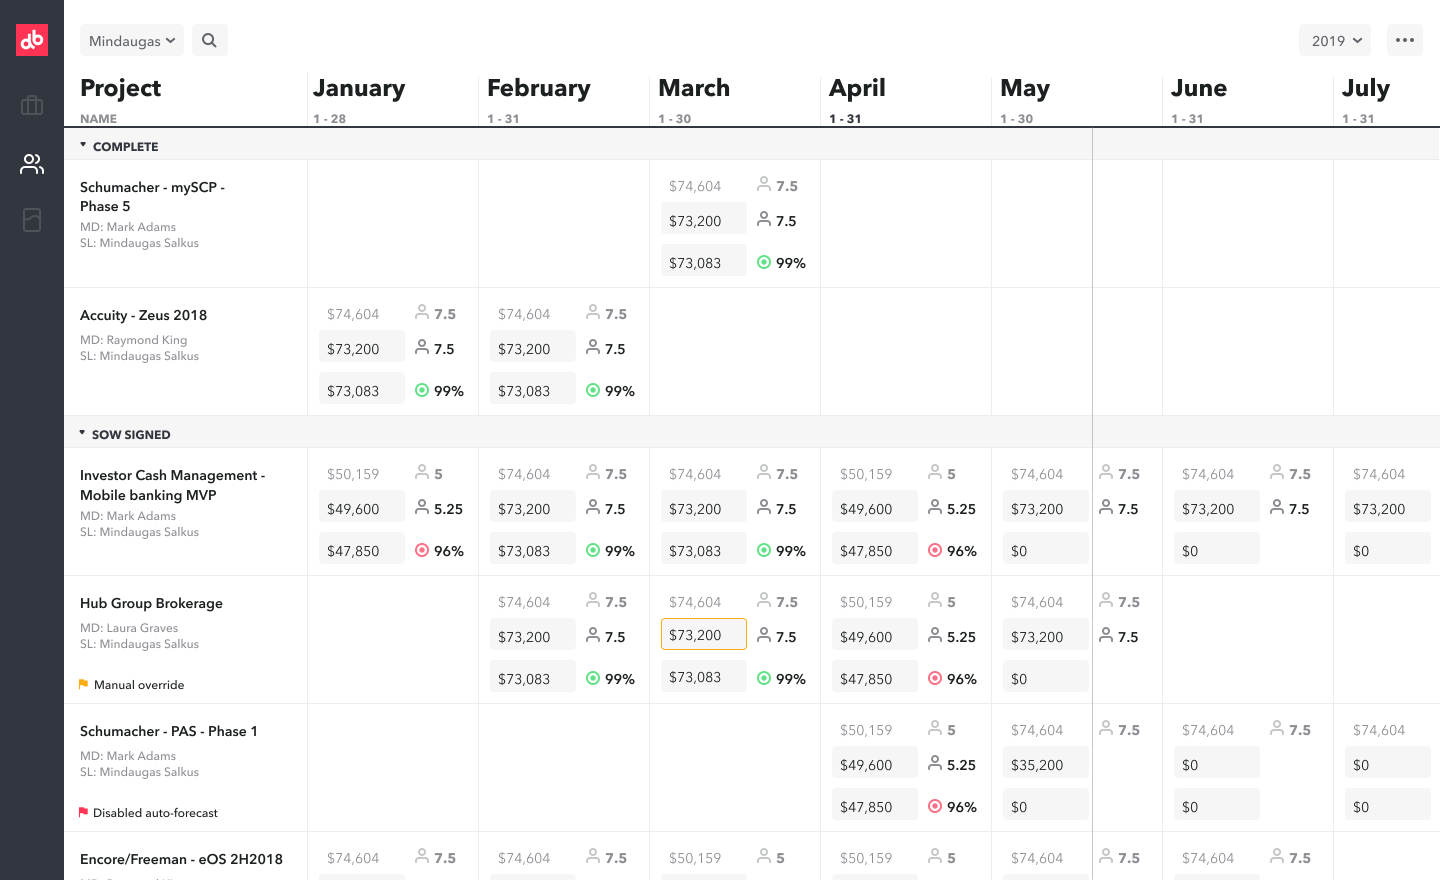Click $50,159 forecast in Encore/Freeman March
Image resolution: width=1440 pixels, height=880 pixels.
[695, 858]
